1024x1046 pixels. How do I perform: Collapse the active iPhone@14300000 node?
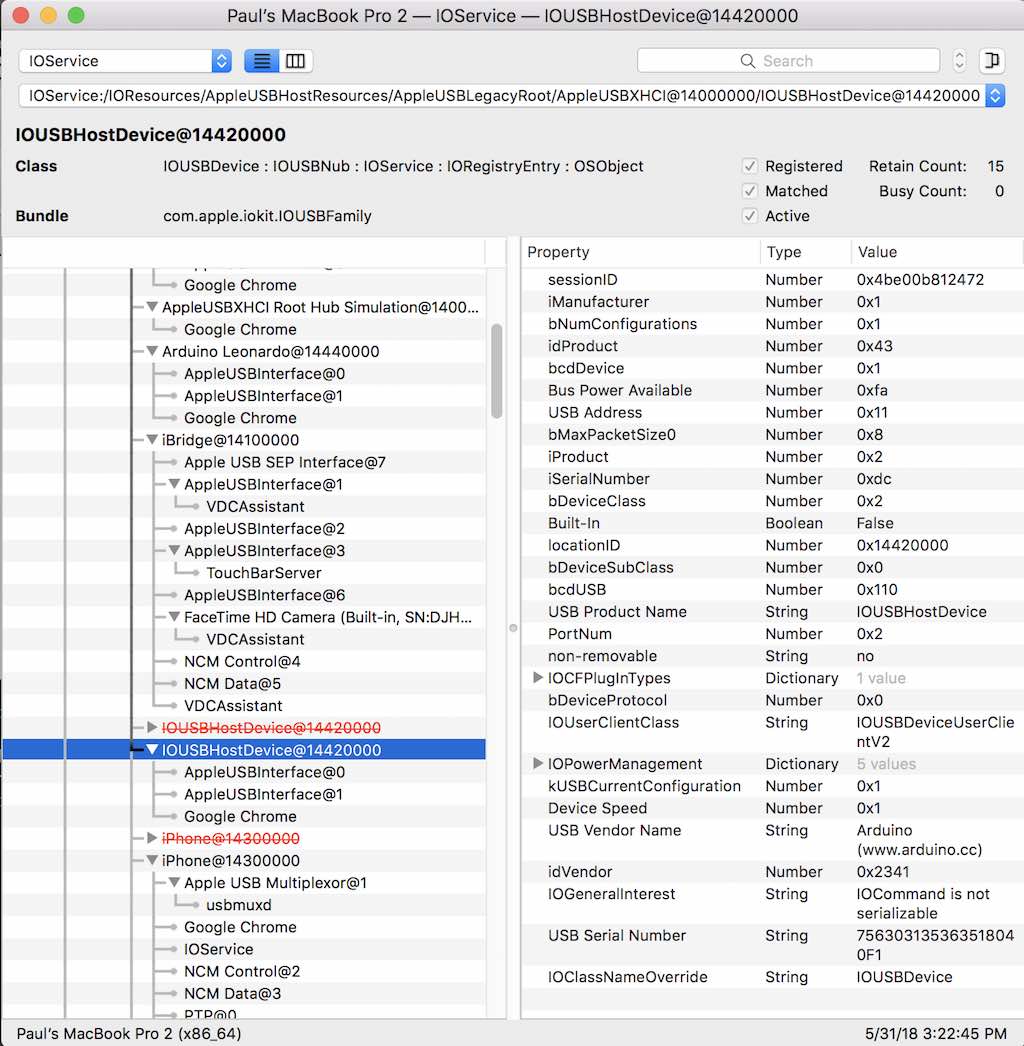click(152, 861)
